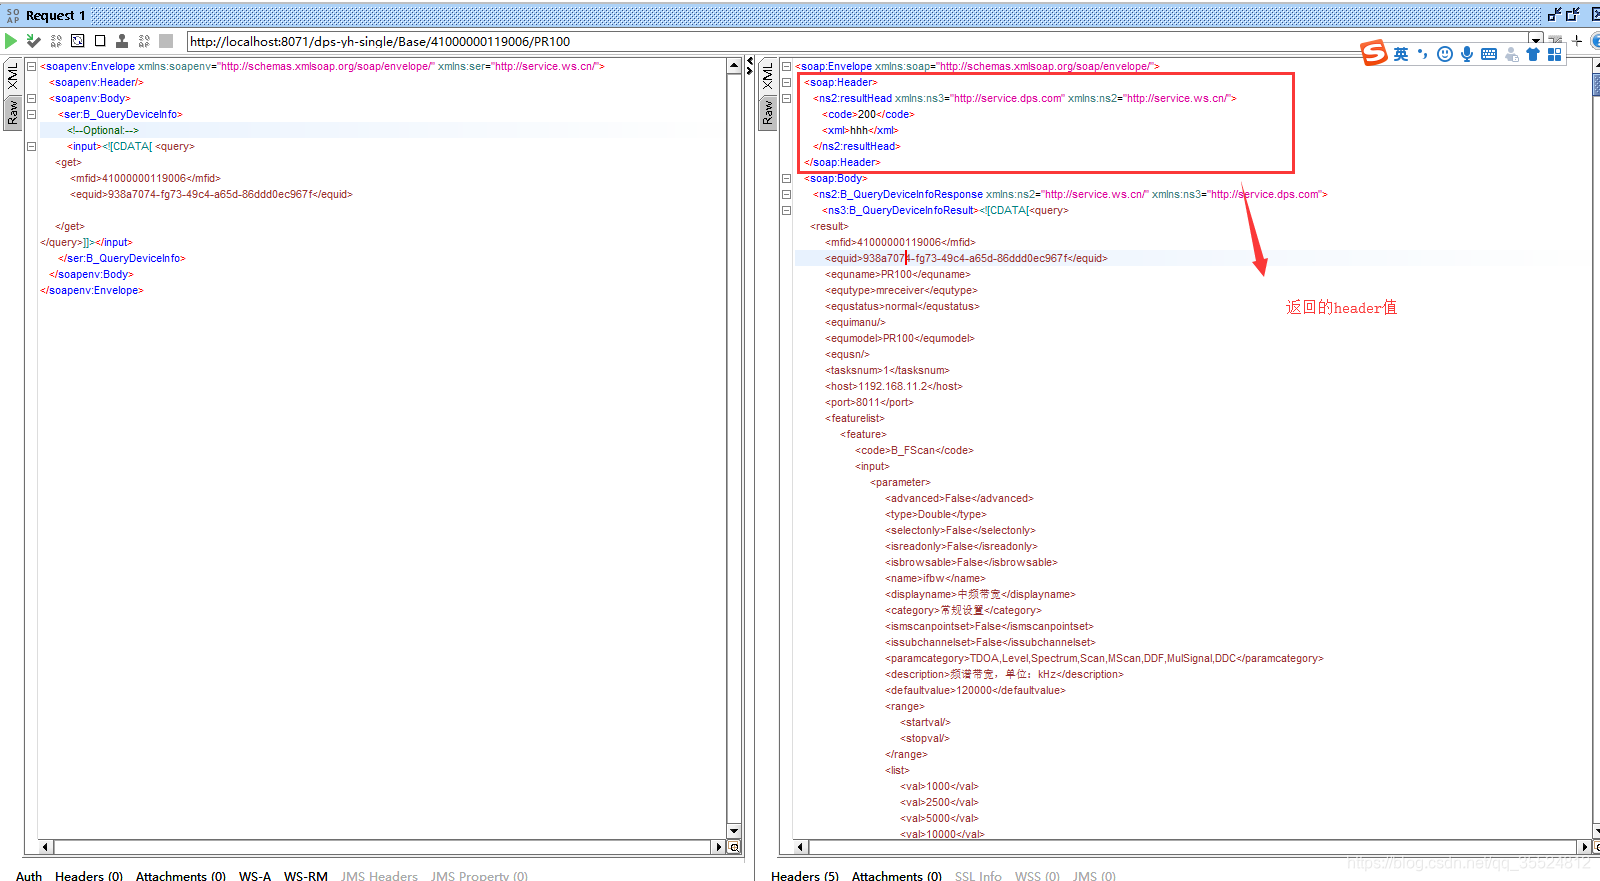Image resolution: width=1600 pixels, height=881 pixels.
Task: Click the square arrows icon in the request toolbar
Action: (77, 41)
